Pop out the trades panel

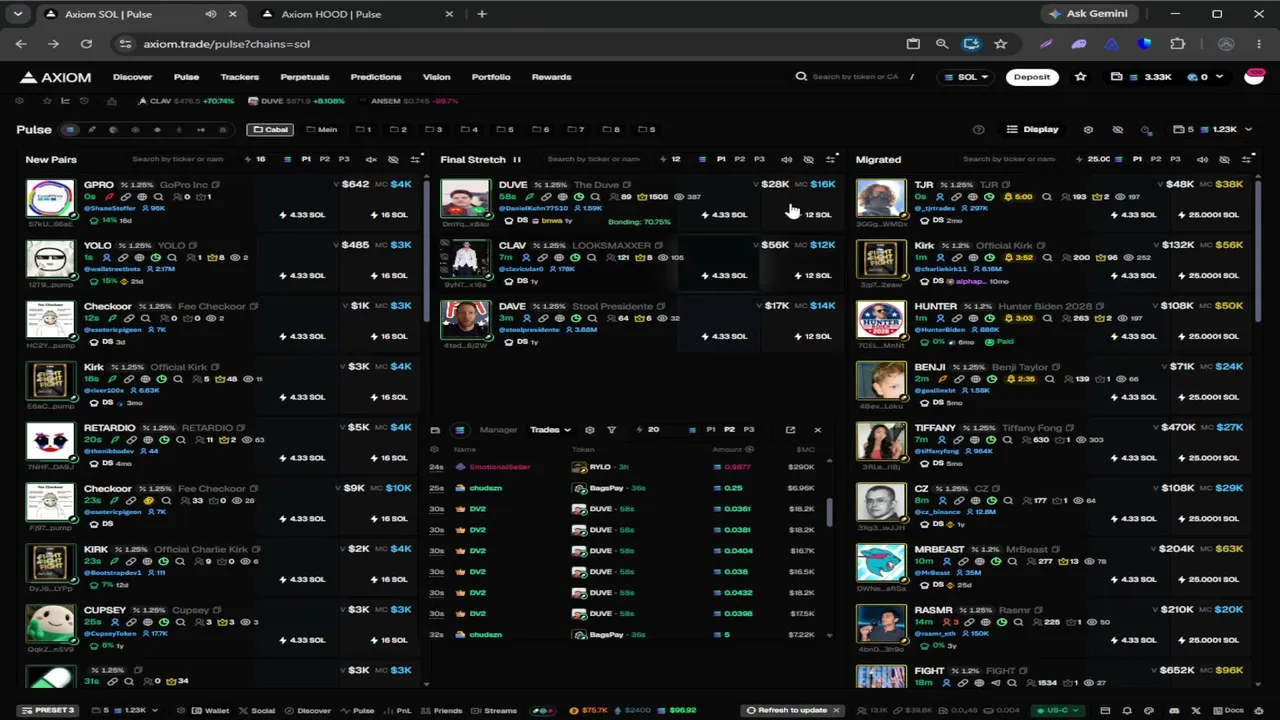pos(790,430)
